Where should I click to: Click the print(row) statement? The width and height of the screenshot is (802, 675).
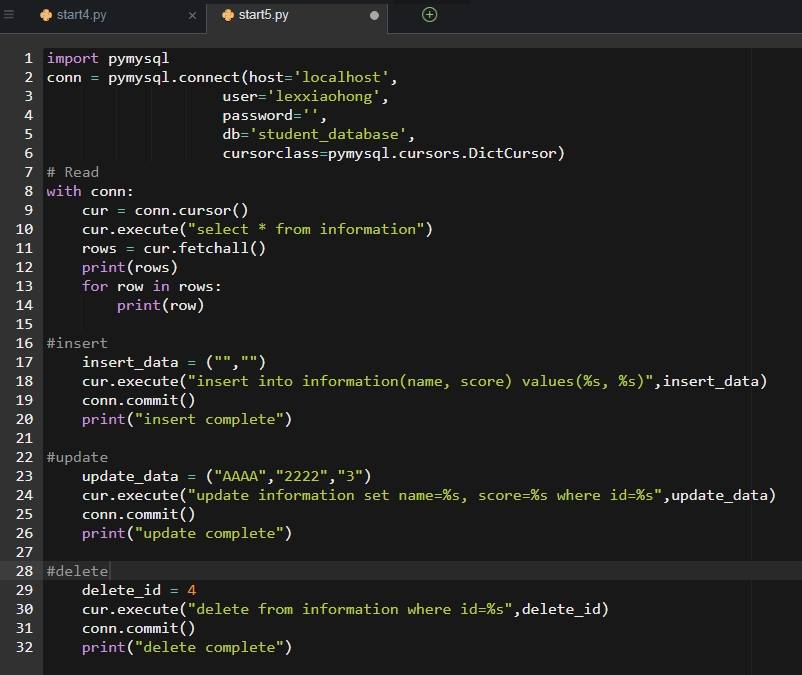[161, 306]
